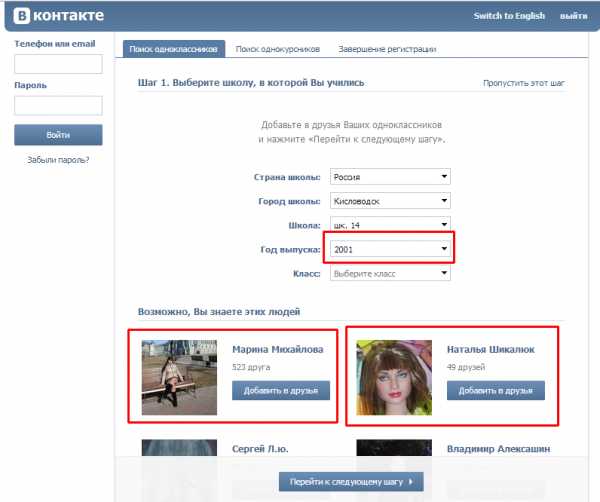This screenshot has width=600, height=502.
Task: Click the Войти login button
Action: click(58, 135)
